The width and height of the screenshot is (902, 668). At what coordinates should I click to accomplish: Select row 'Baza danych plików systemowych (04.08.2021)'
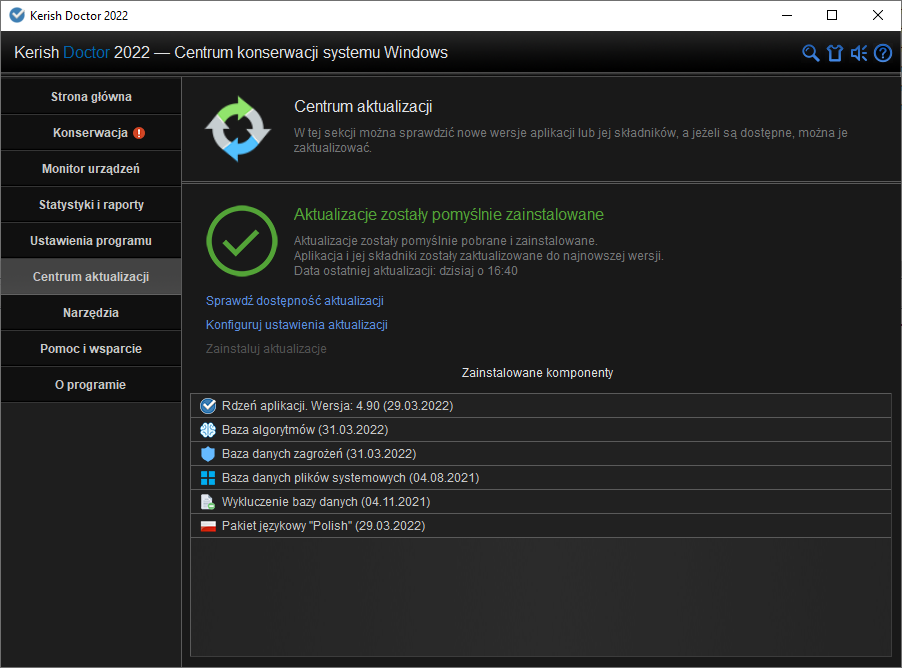point(541,478)
